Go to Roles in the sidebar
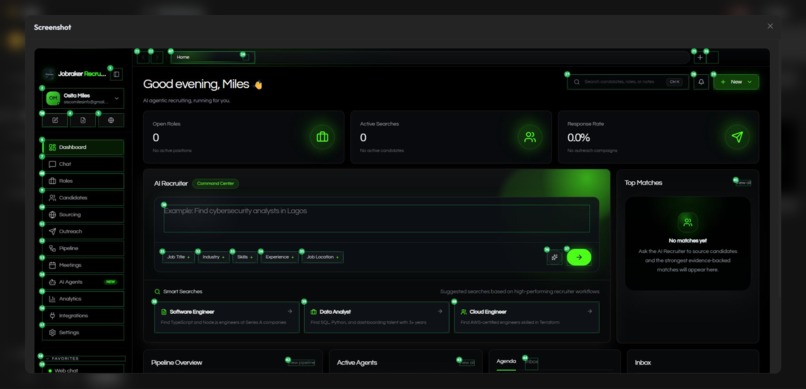The image size is (806, 389). coord(83,181)
